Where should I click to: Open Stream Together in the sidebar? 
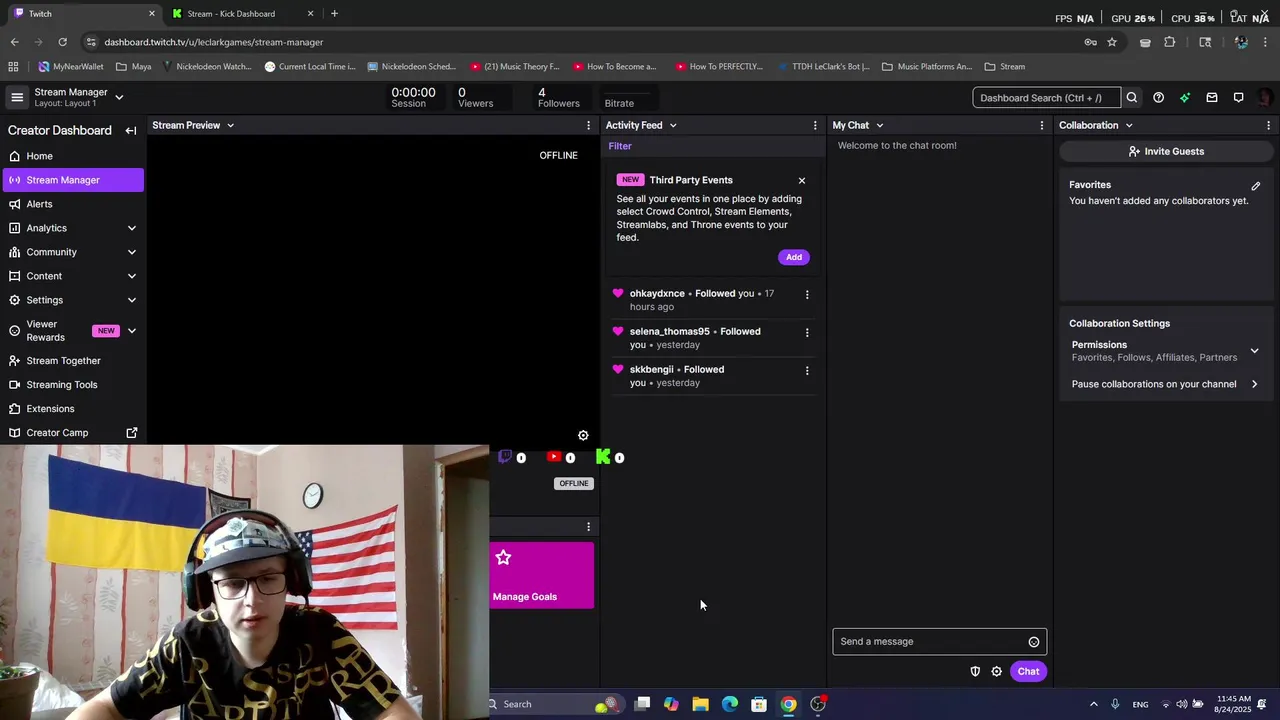(x=72, y=361)
